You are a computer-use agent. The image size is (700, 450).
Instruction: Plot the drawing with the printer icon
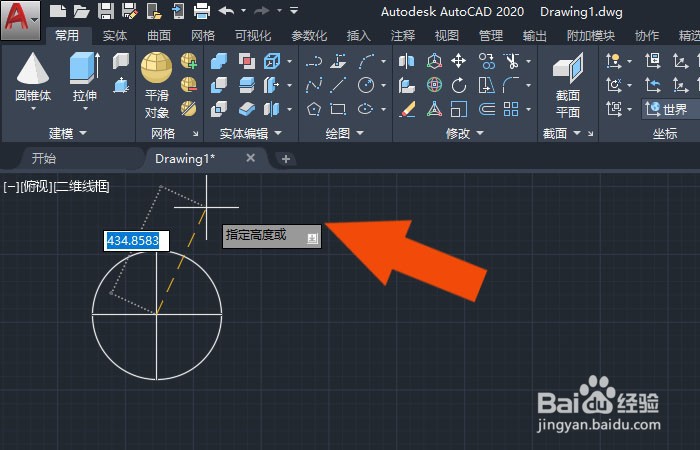[x=202, y=11]
